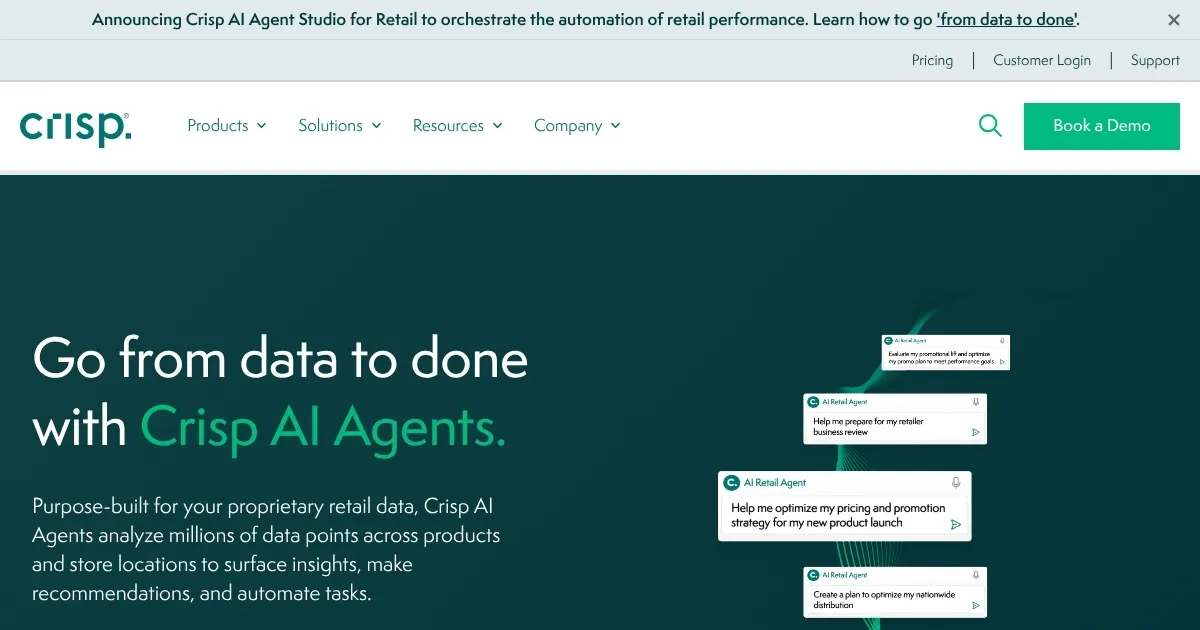Open the site search magnifier icon
This screenshot has width=1200, height=630.
click(x=990, y=126)
